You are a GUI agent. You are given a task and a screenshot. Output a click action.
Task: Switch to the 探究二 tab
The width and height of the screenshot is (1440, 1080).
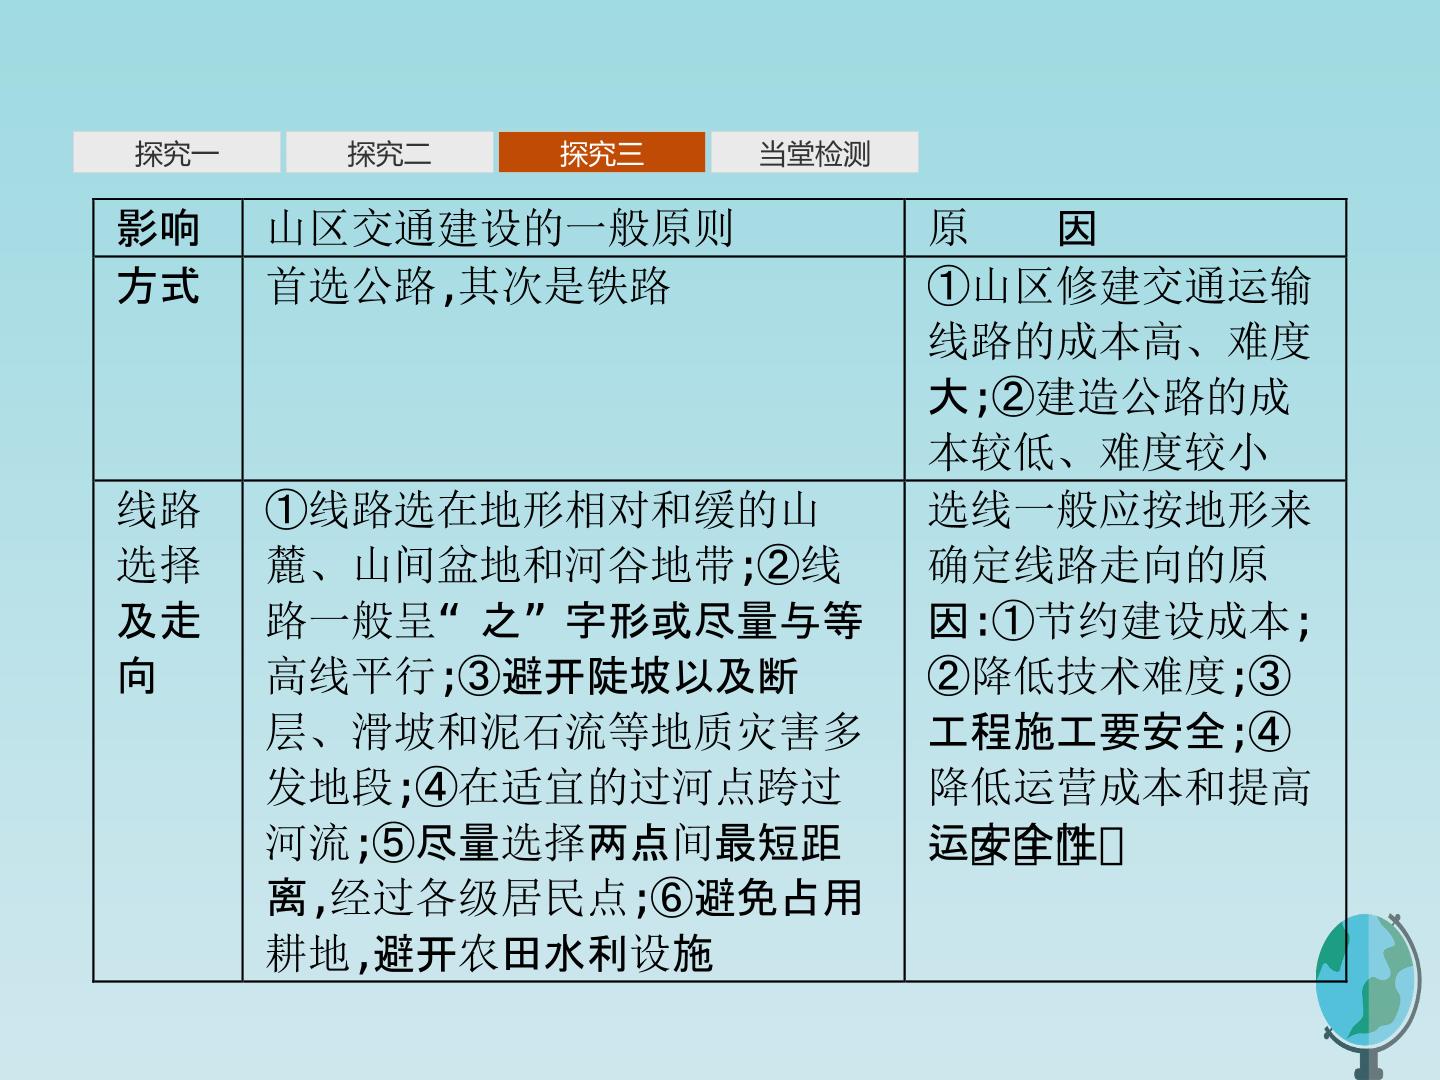click(x=389, y=153)
